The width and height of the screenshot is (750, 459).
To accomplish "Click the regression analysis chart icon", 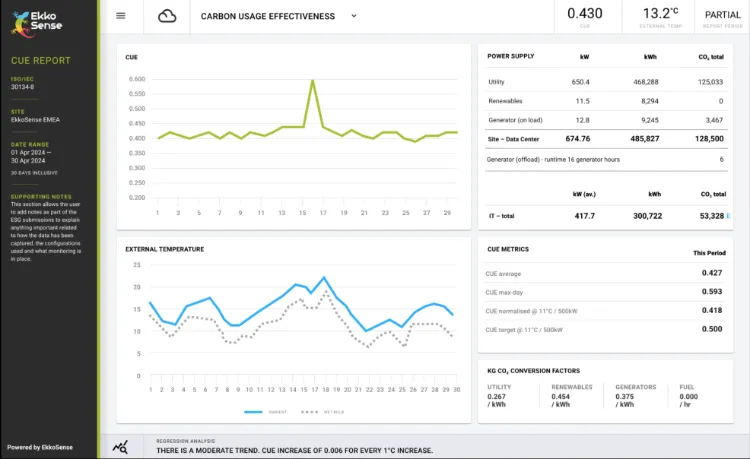I will point(120,448).
